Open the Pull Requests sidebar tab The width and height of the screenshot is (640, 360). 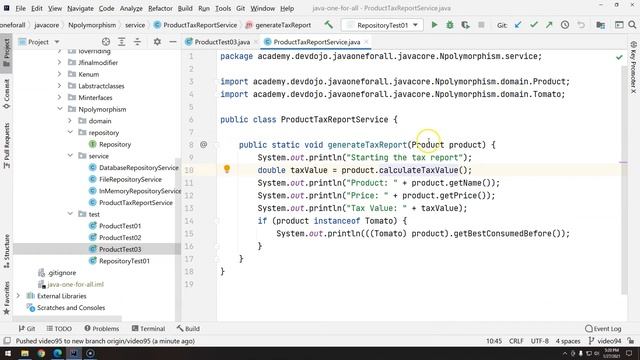pos(7,146)
